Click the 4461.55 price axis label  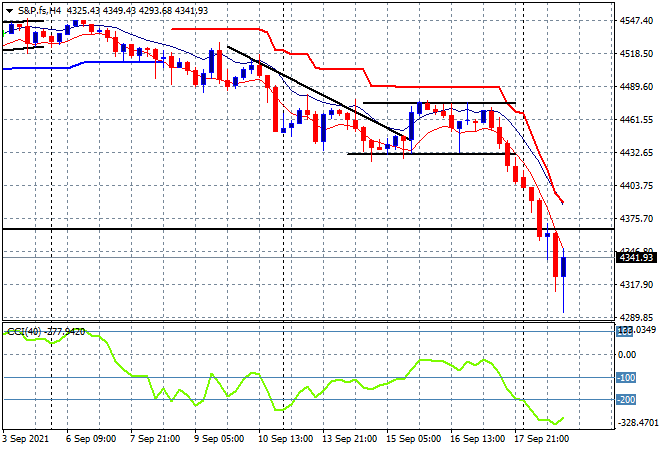[x=636, y=120]
